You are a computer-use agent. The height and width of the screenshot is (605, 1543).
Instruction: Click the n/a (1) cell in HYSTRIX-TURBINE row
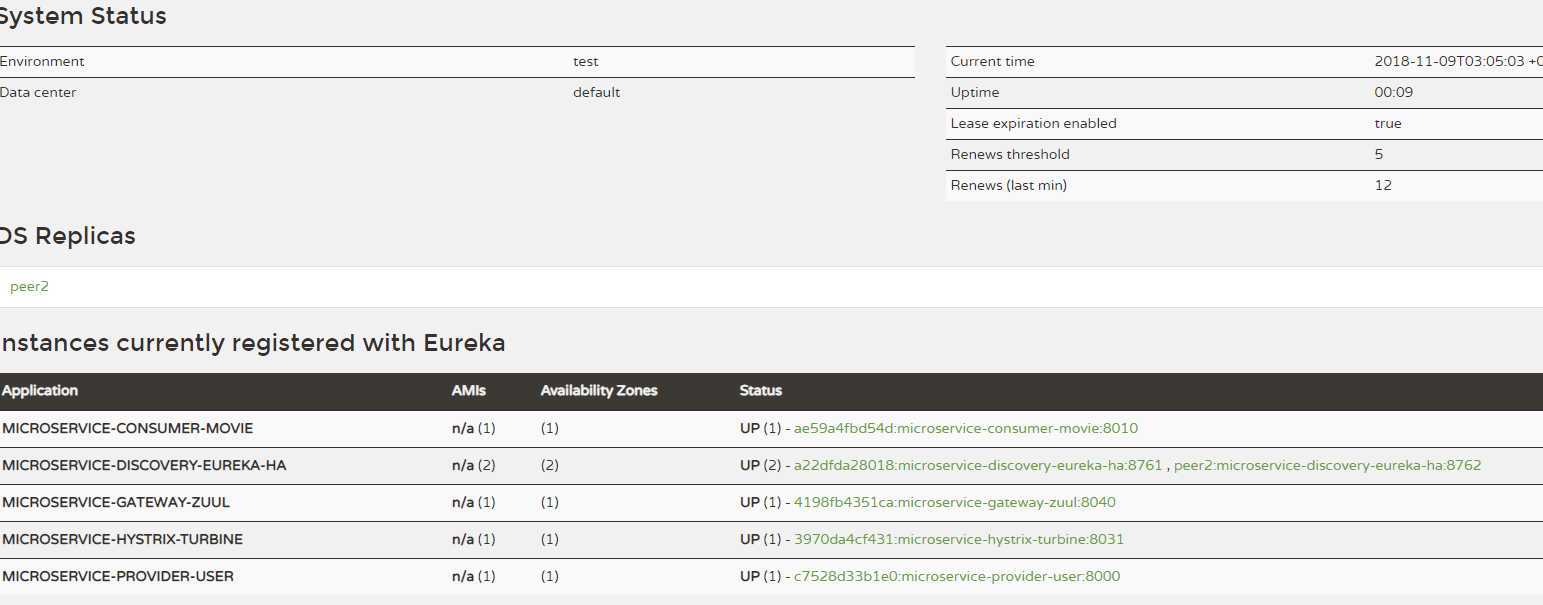coord(474,539)
